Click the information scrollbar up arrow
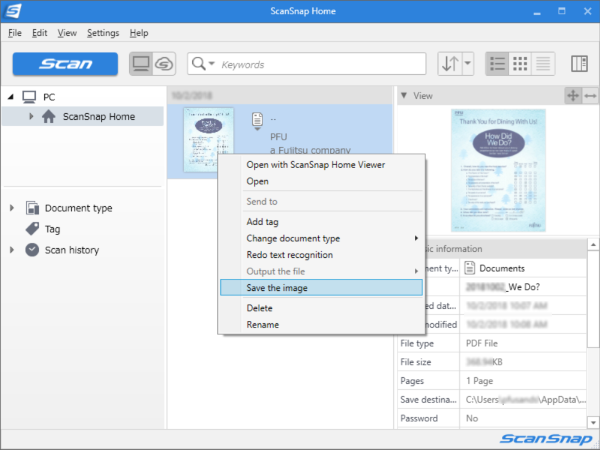 593,244
